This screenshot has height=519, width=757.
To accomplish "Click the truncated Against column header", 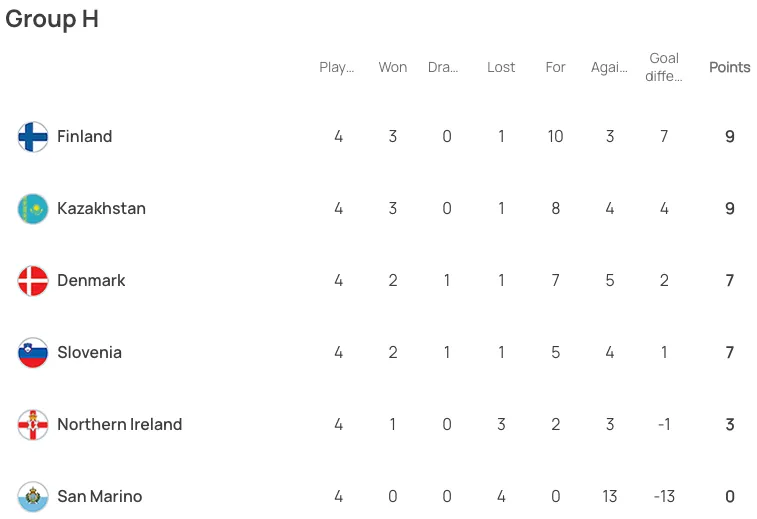I will click(609, 67).
